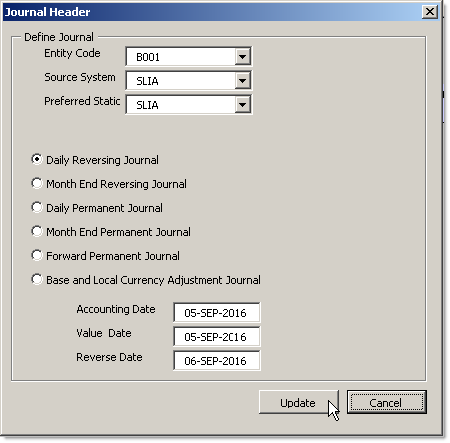Click the Cancel button
450x443 pixels.
point(387,402)
